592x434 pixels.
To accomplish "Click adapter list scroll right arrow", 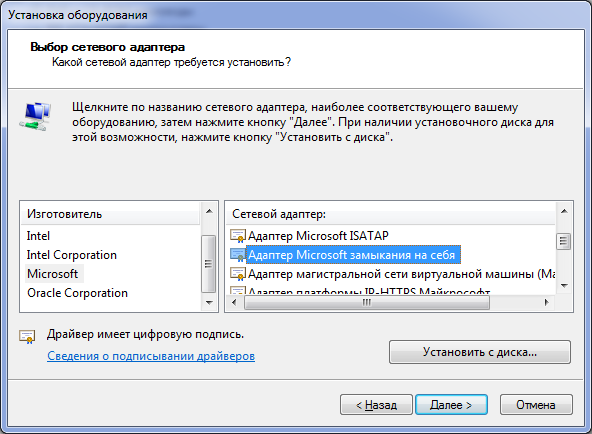I will pos(546,303).
